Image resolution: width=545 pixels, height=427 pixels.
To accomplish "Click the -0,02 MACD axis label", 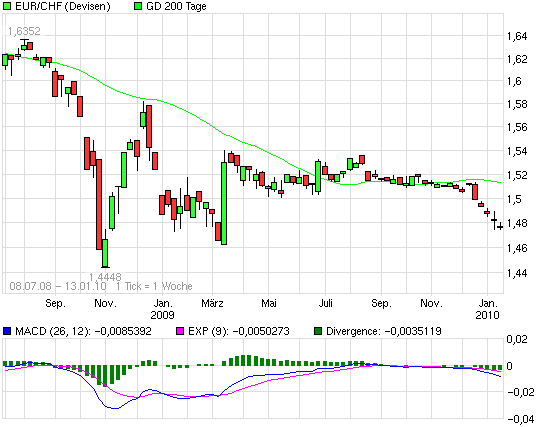I will (x=521, y=392).
